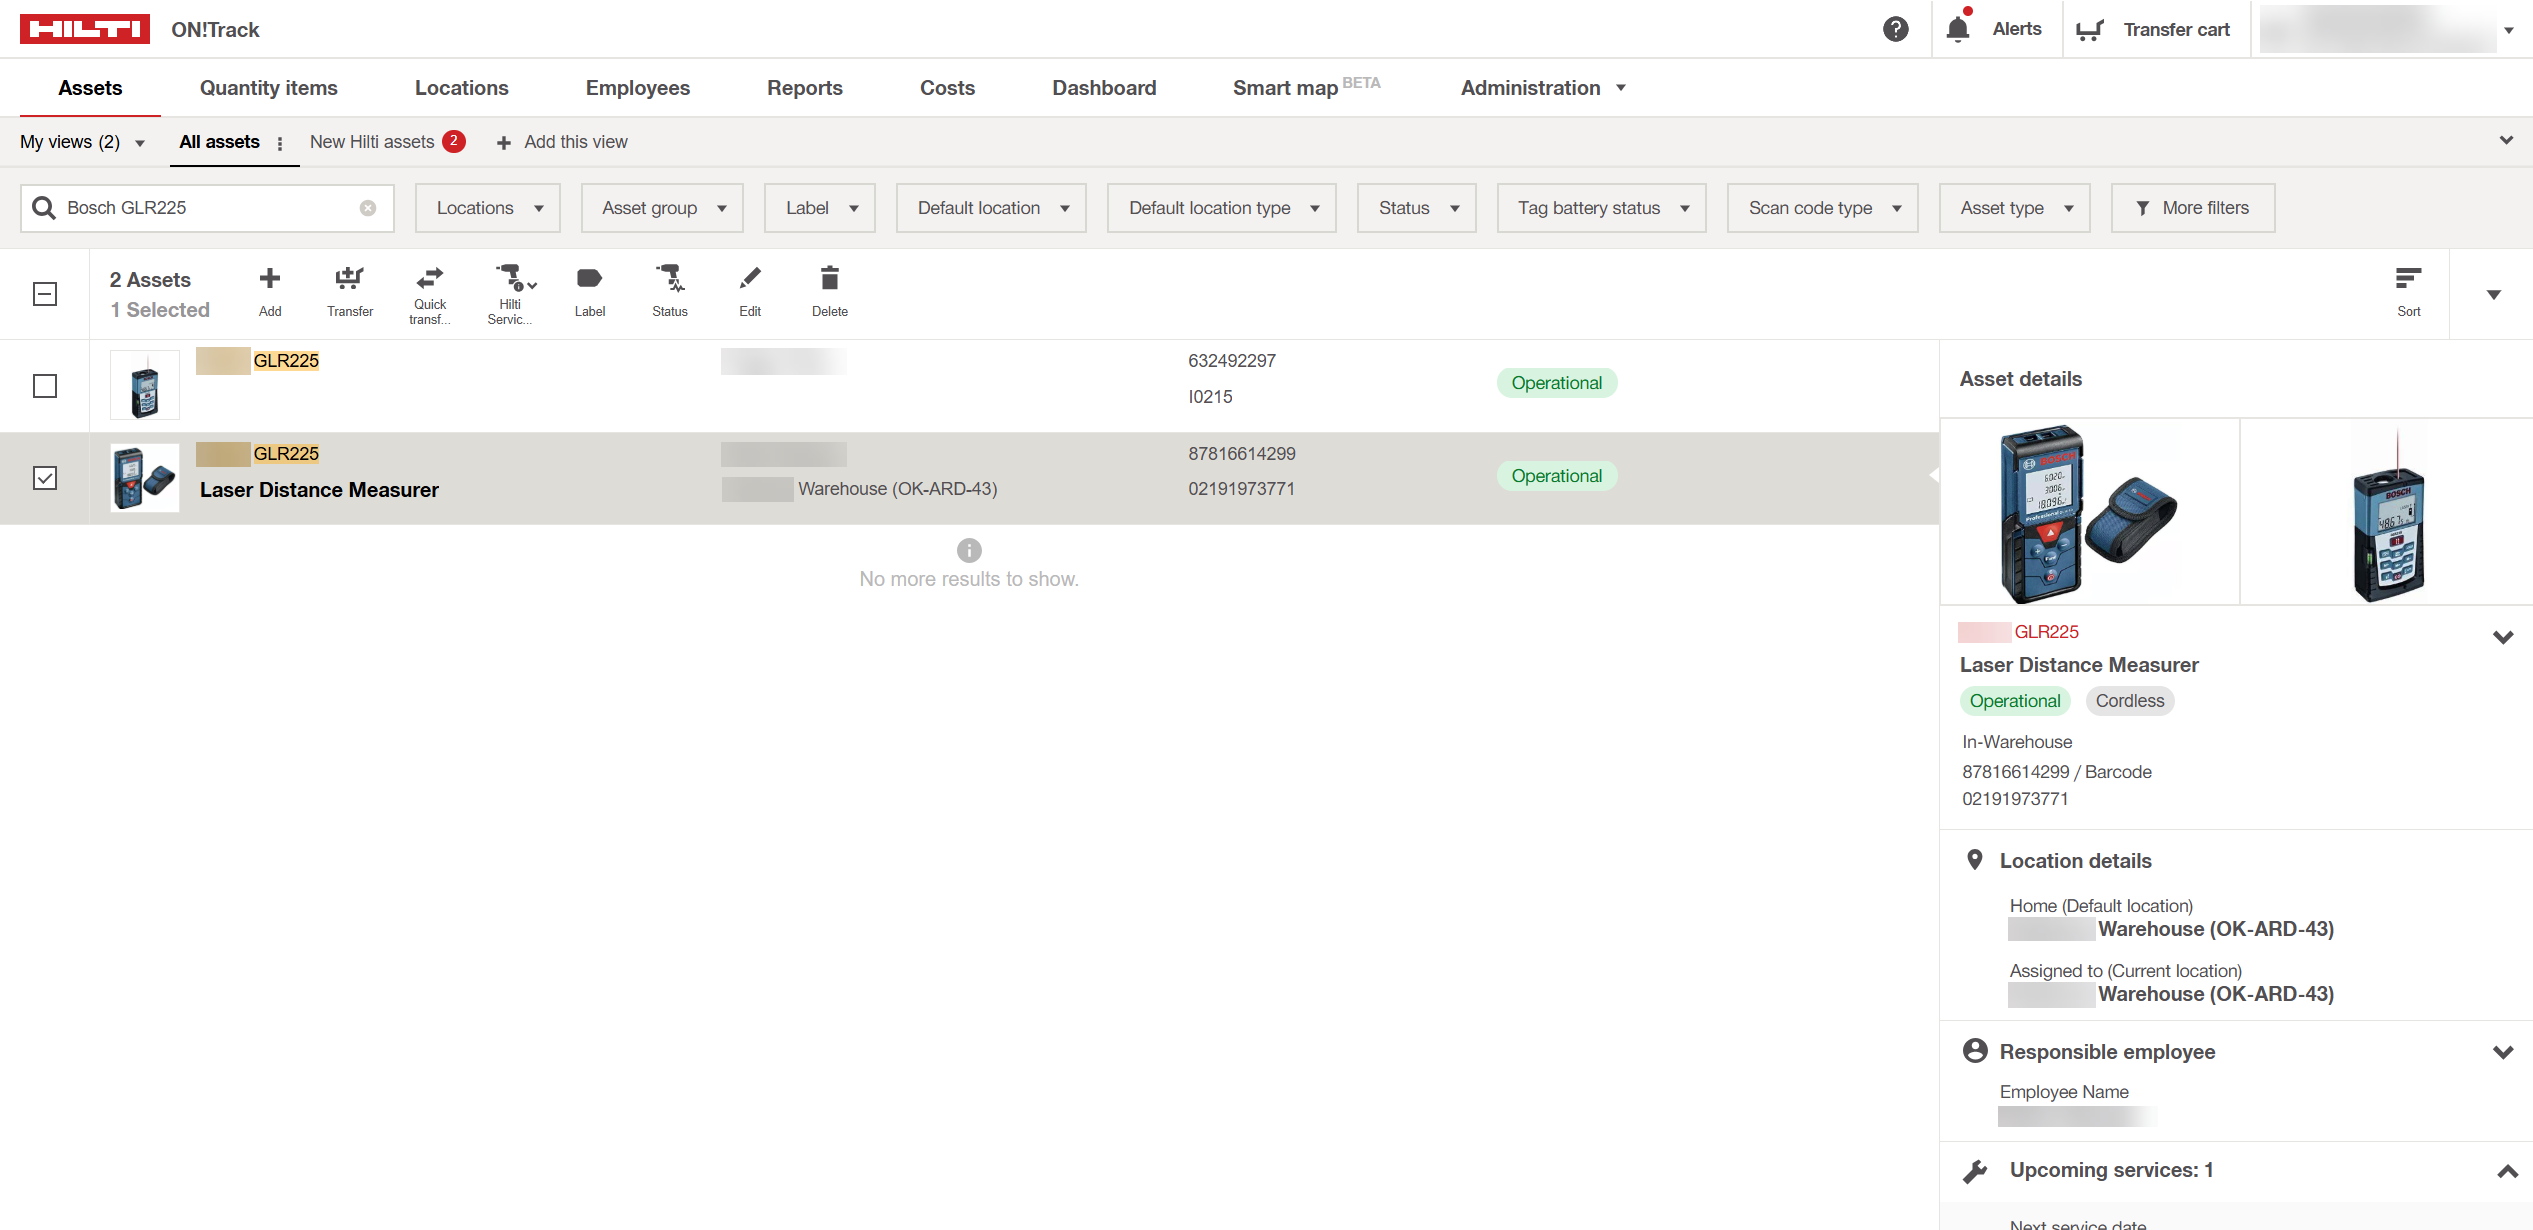This screenshot has height=1230, width=2533.
Task: Switch to the Assets tab
Action: point(90,88)
